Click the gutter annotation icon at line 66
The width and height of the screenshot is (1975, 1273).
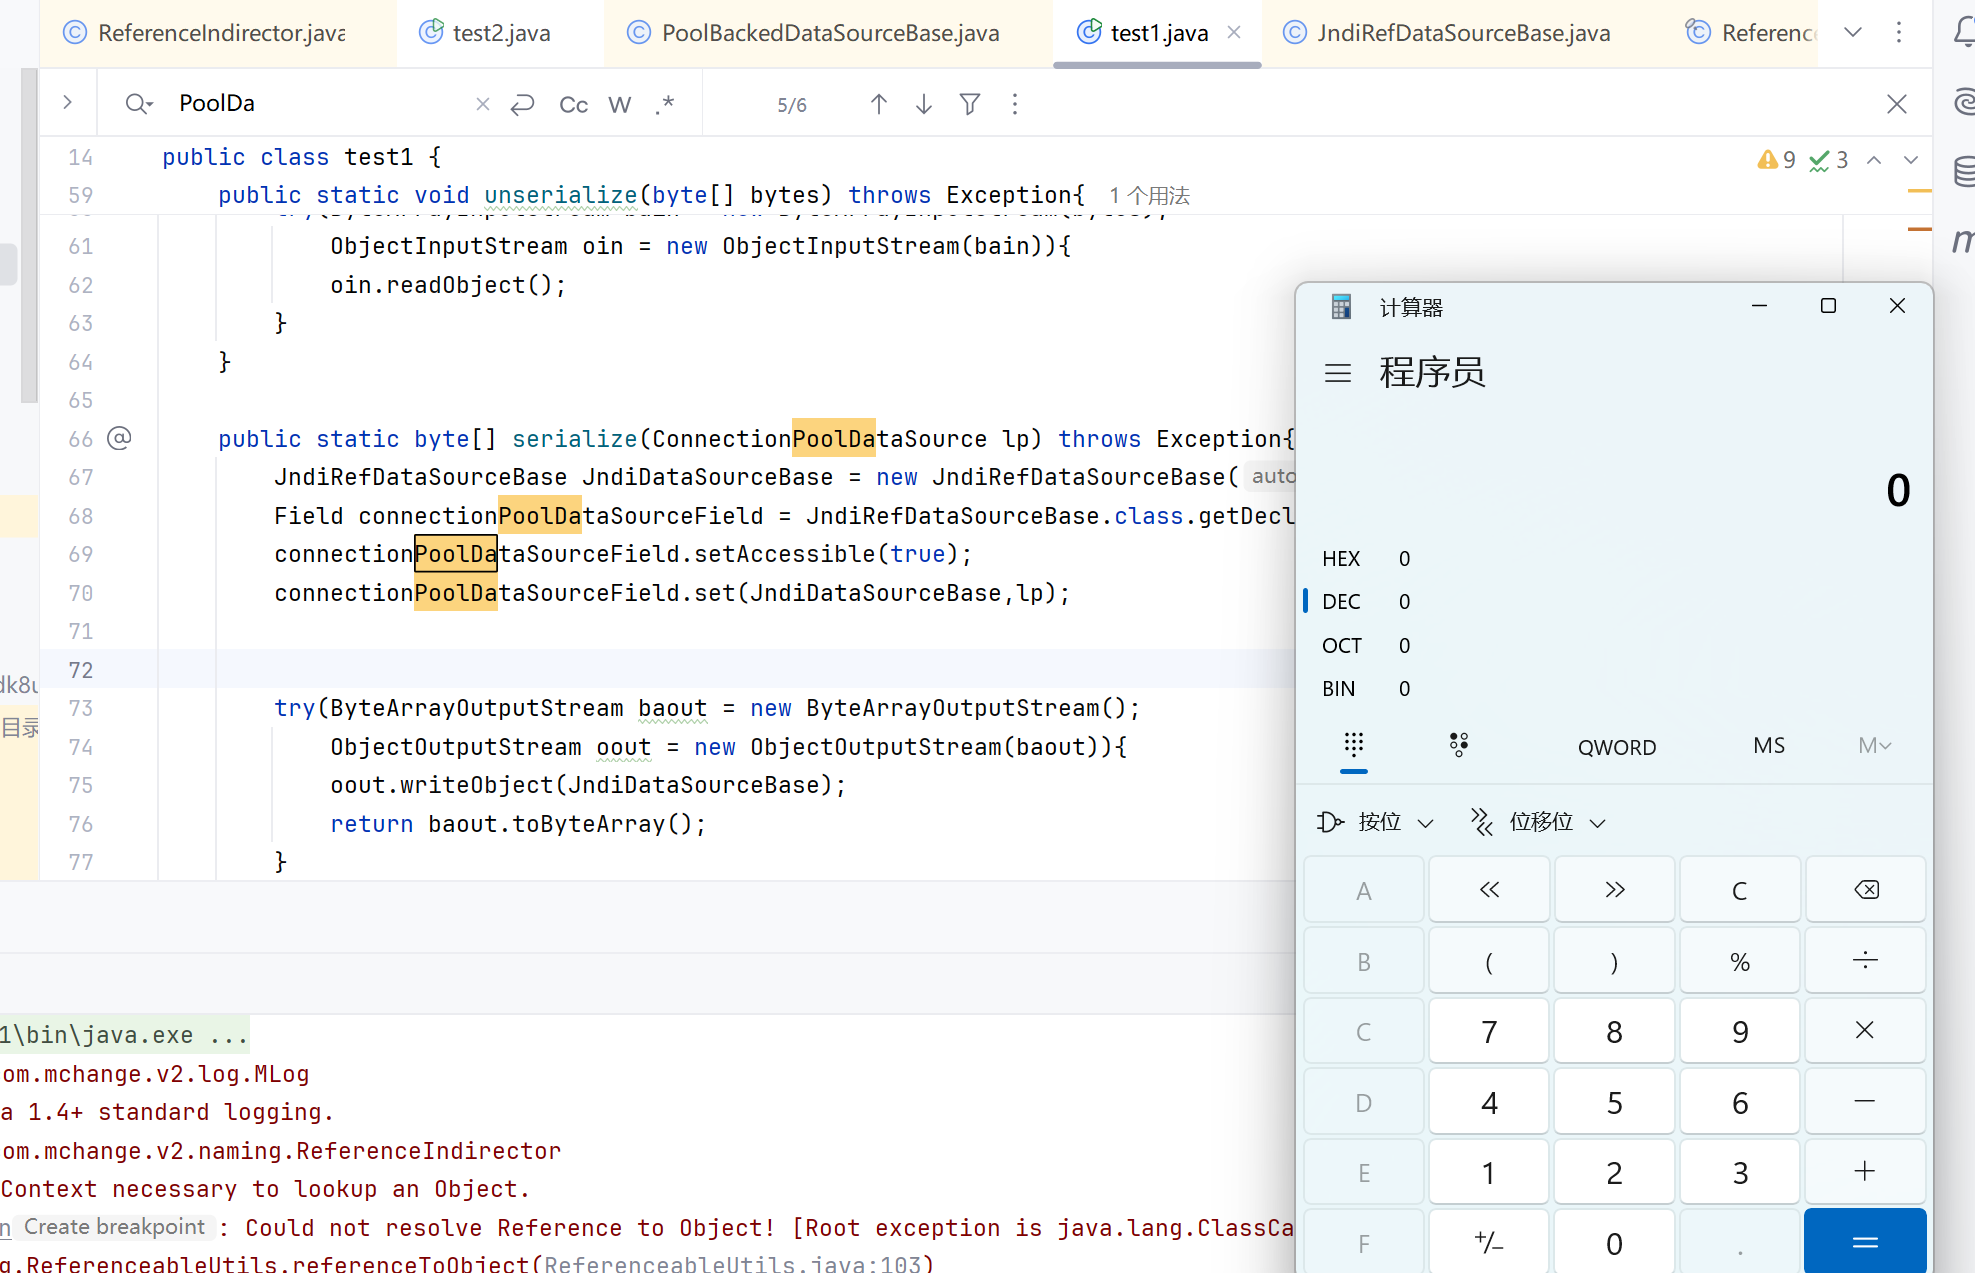coord(119,438)
